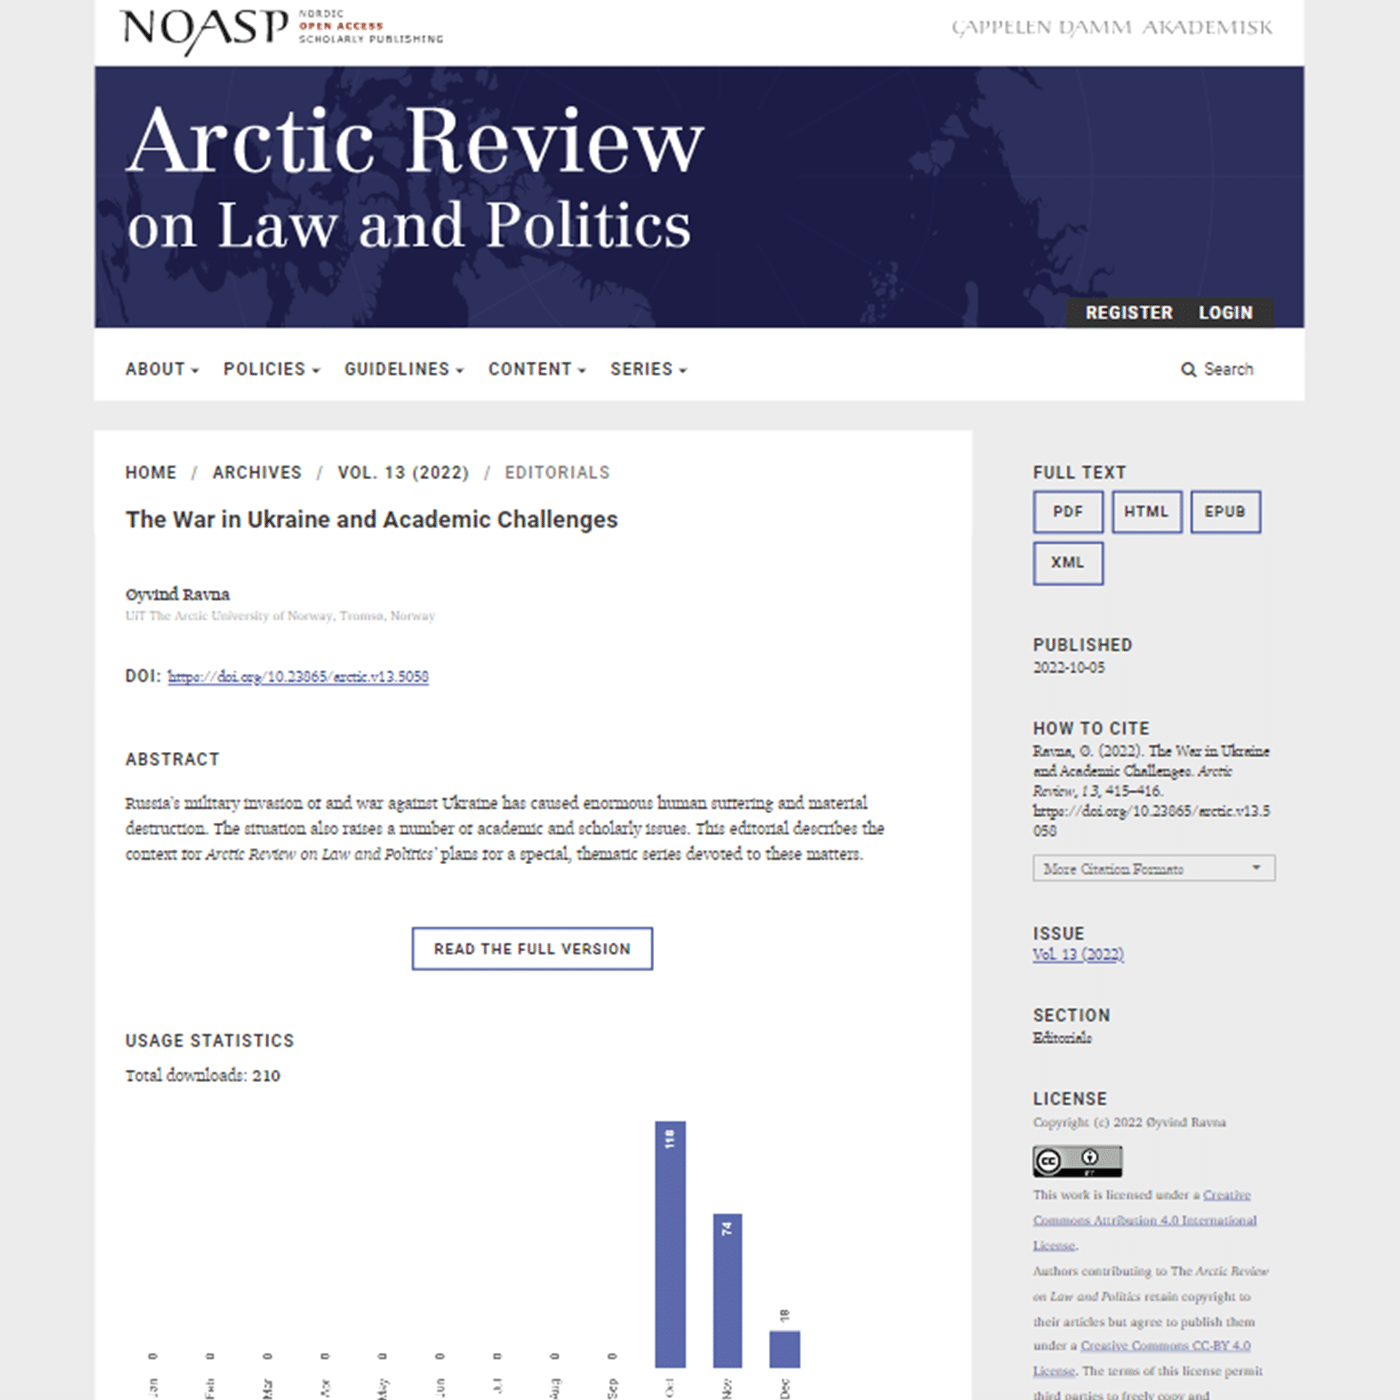
Task: Open the XML full text
Action: (1067, 562)
